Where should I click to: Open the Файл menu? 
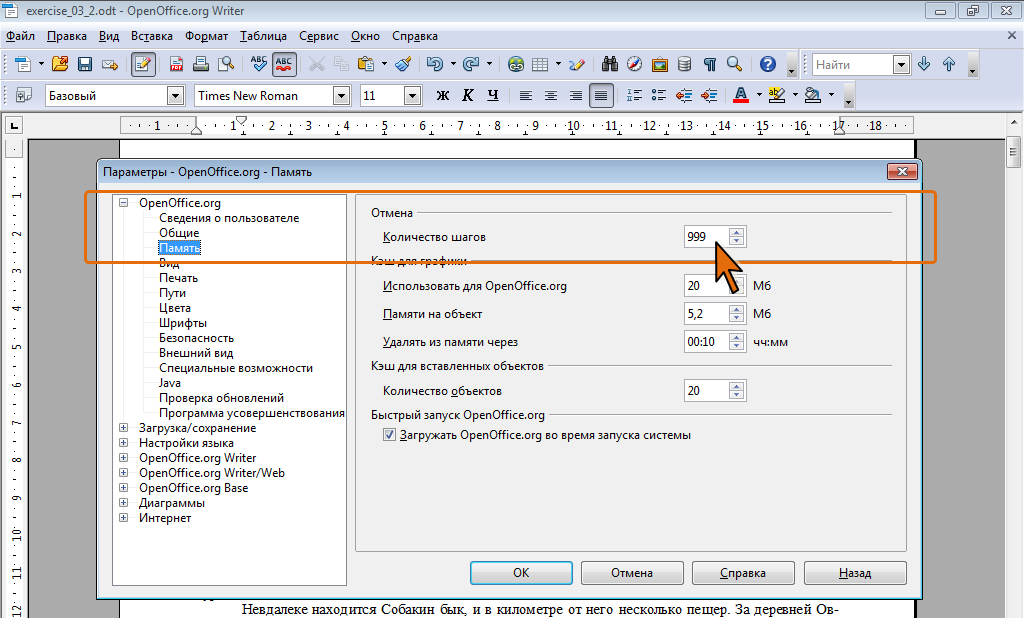point(20,36)
